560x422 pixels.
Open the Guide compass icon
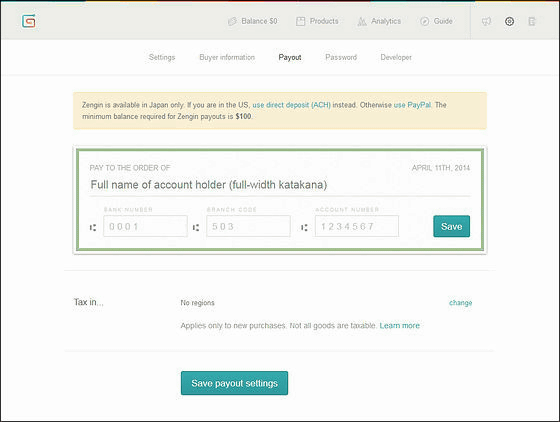424,21
